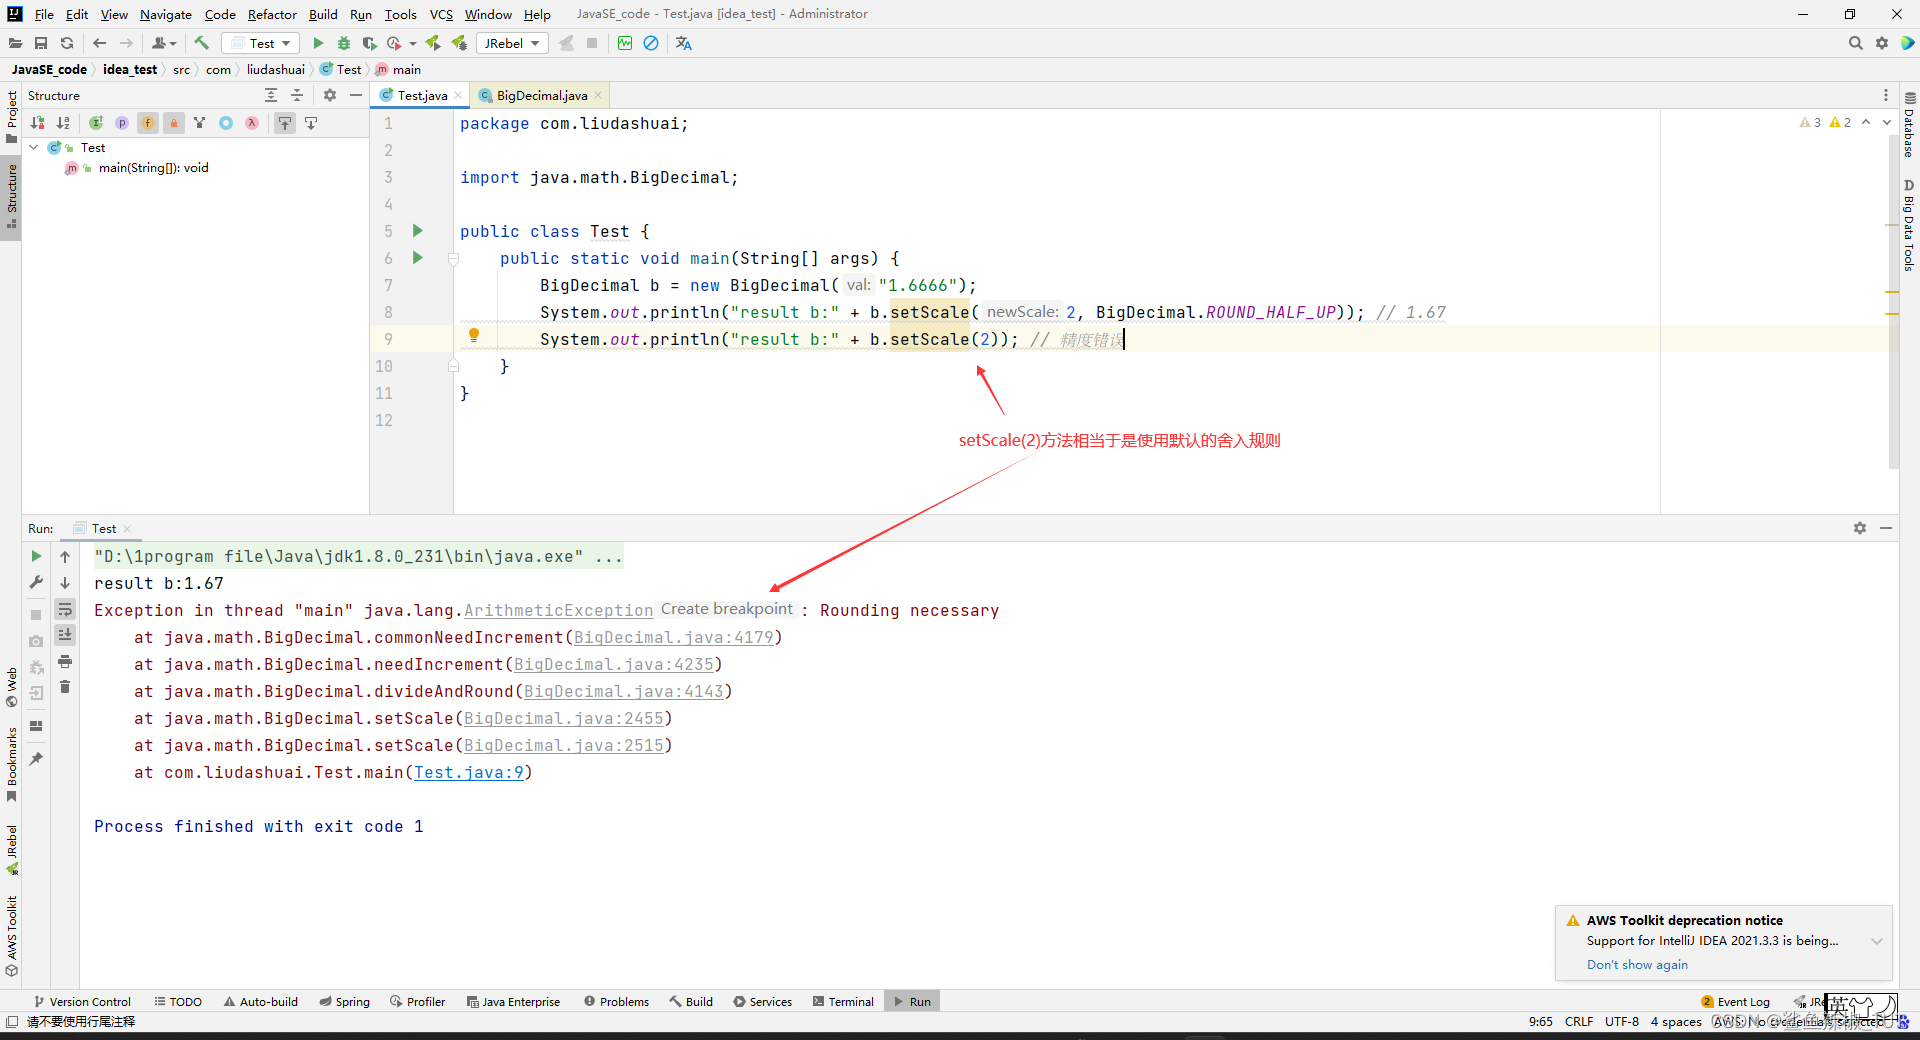Go to next highlighted error arrow
Image resolution: width=1920 pixels, height=1040 pixels.
[x=1887, y=122]
